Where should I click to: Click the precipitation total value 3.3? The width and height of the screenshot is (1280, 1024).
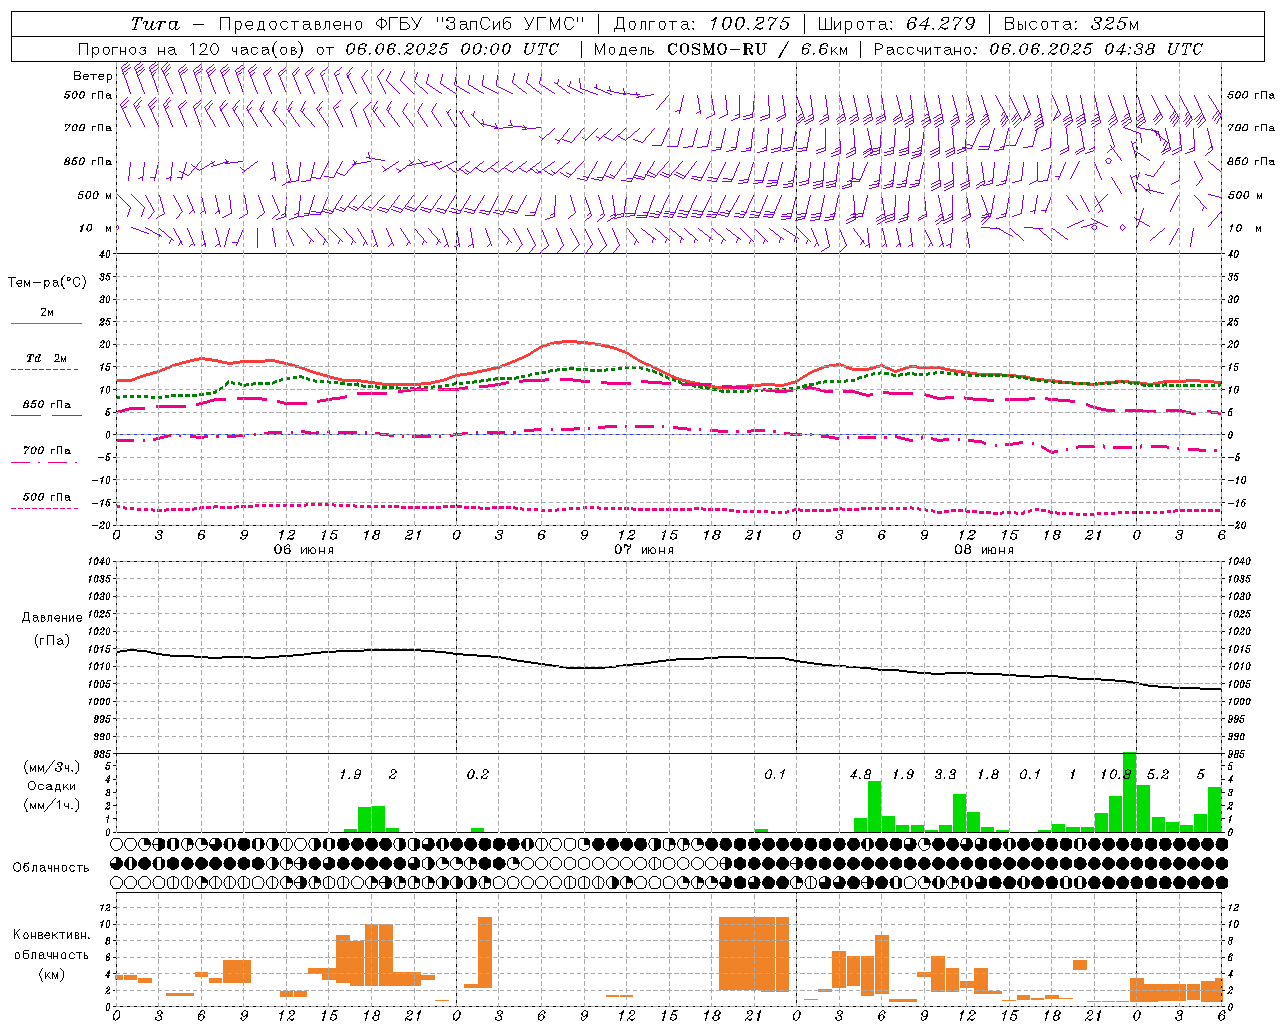click(x=945, y=775)
